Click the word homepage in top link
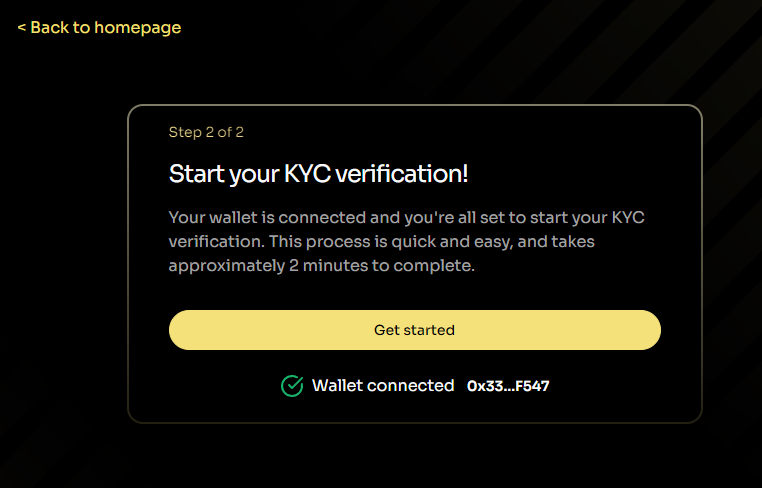Viewport: 762px width, 488px height. pos(138,27)
